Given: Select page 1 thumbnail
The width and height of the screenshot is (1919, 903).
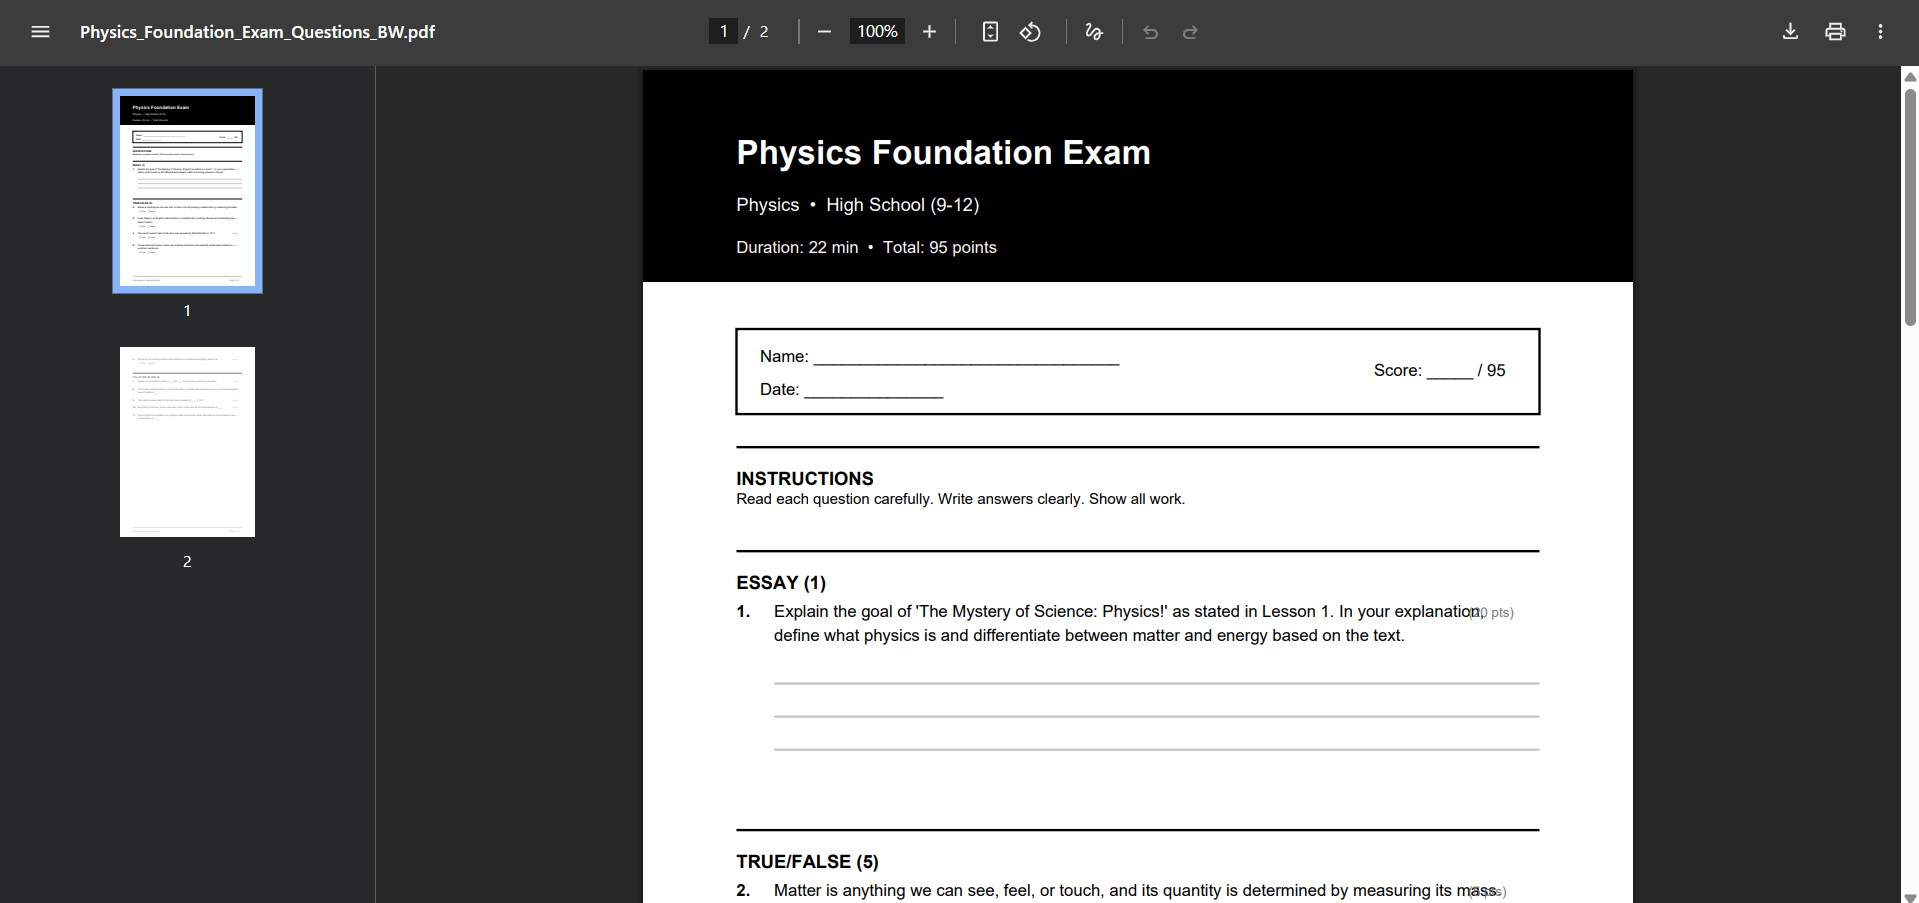Looking at the screenshot, I should pyautogui.click(x=187, y=191).
